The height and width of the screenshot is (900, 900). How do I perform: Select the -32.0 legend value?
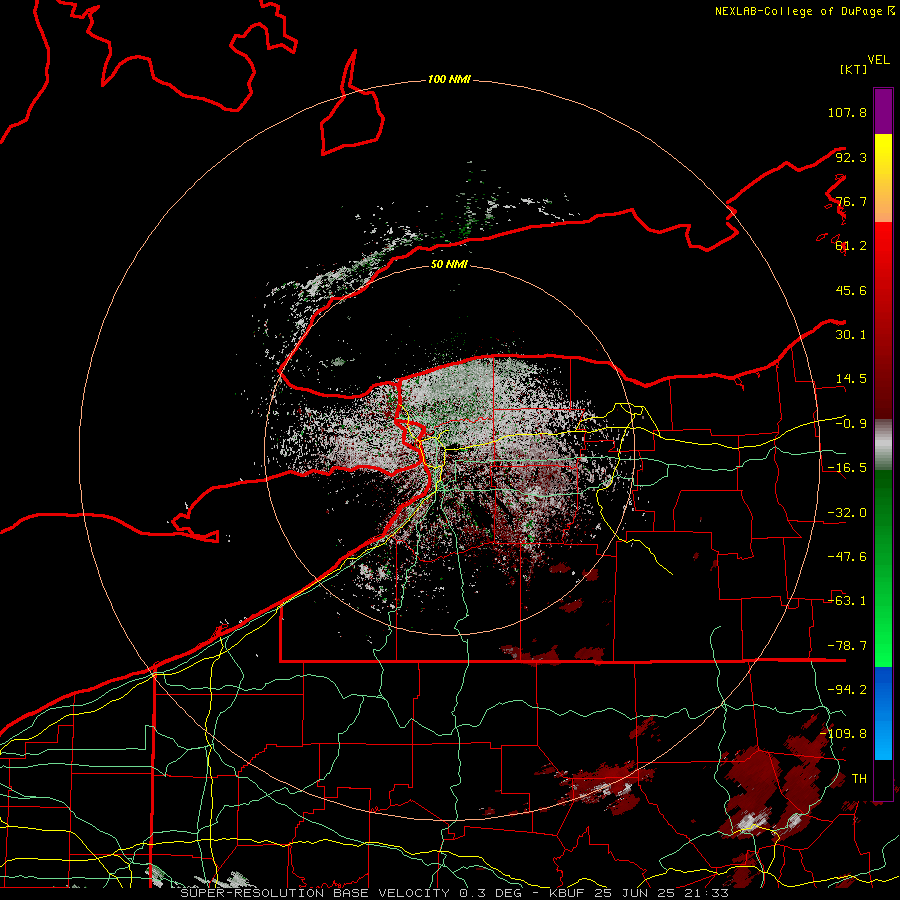(847, 513)
